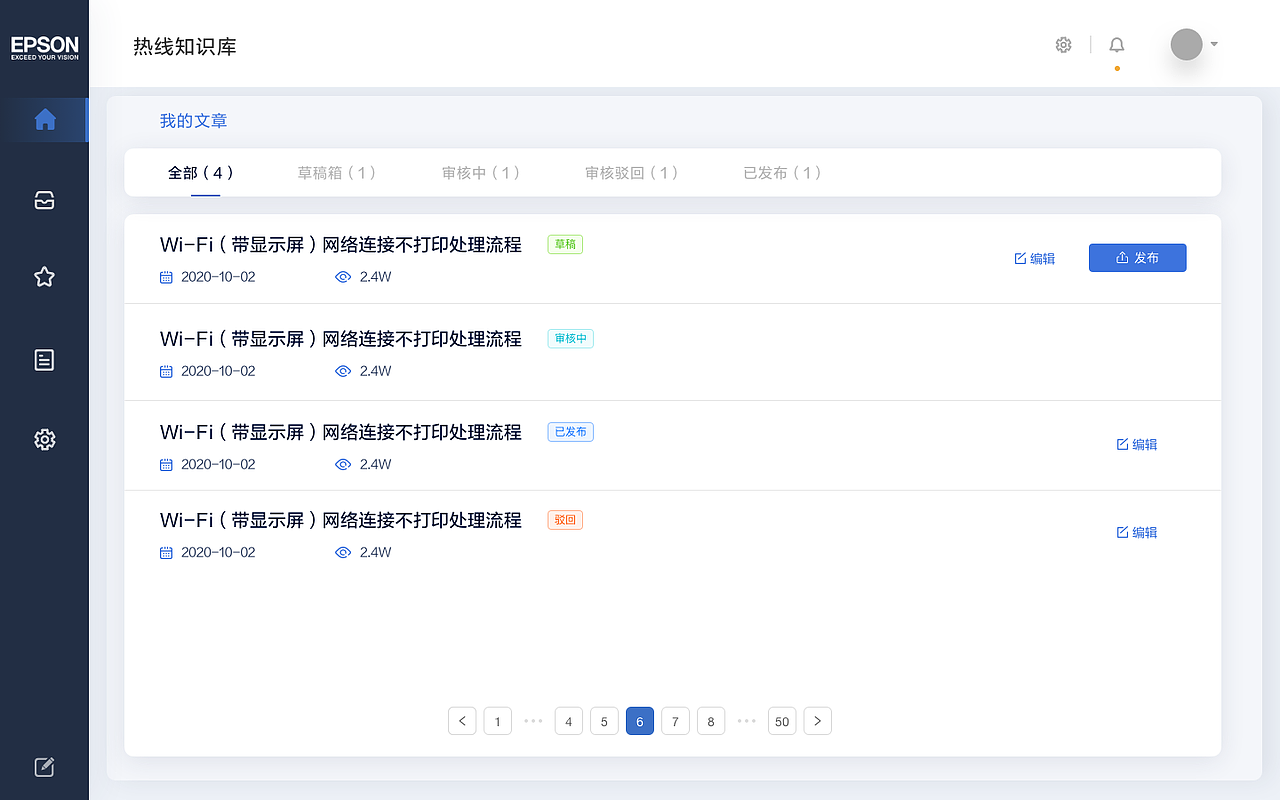Click the calendar icon beside 2020-10-02
Viewport: 1280px width, 800px height.
coord(166,277)
